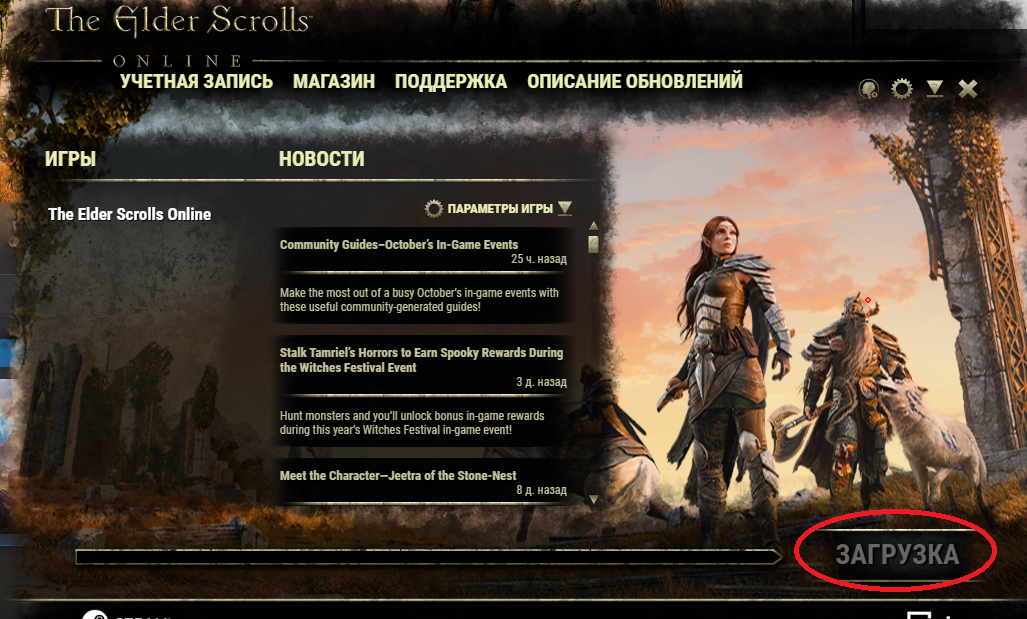
Task: Open the account profile head icon
Action: click(x=868, y=88)
